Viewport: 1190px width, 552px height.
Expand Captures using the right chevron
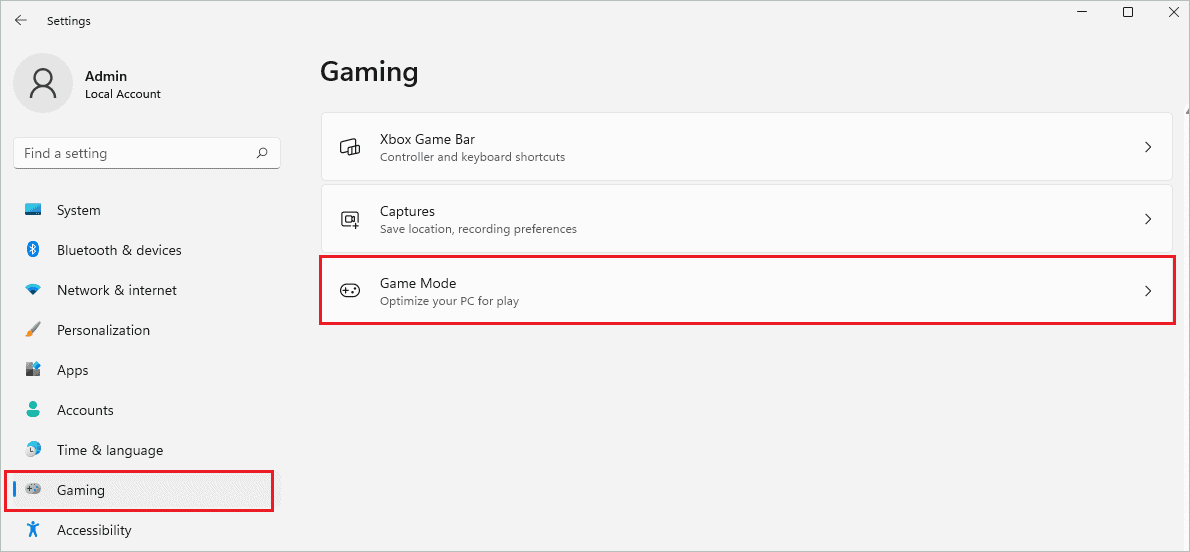tap(1147, 219)
